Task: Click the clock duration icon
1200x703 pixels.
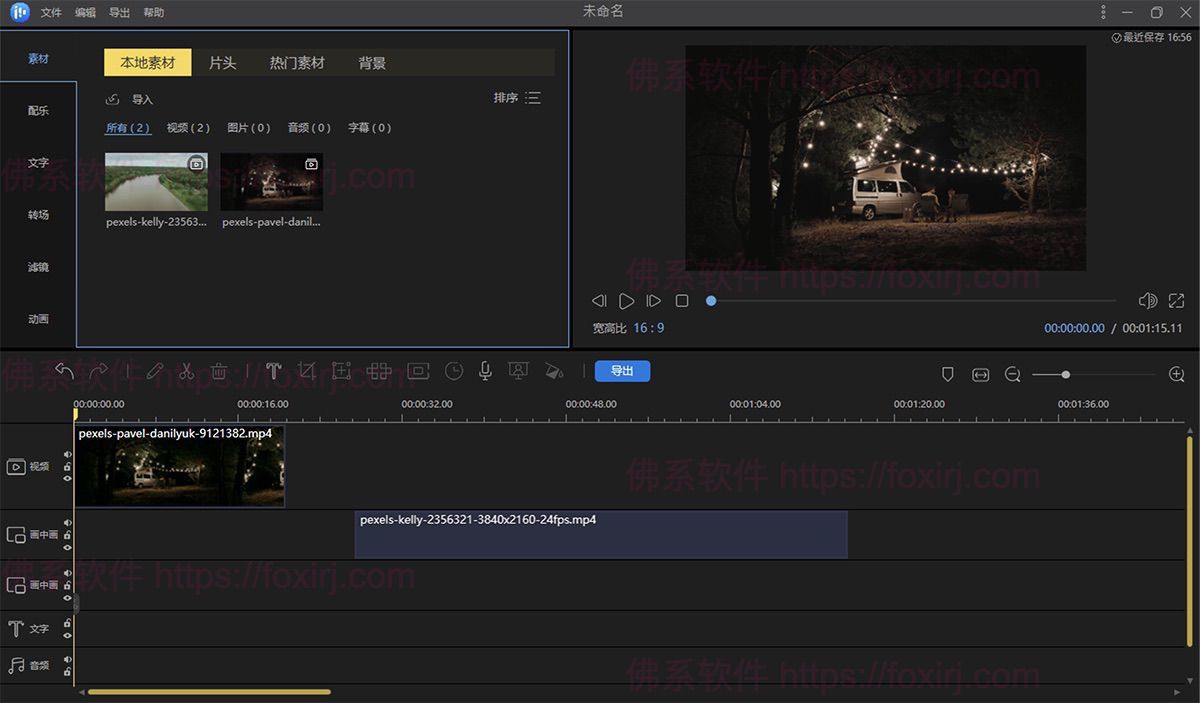Action: pyautogui.click(x=454, y=371)
